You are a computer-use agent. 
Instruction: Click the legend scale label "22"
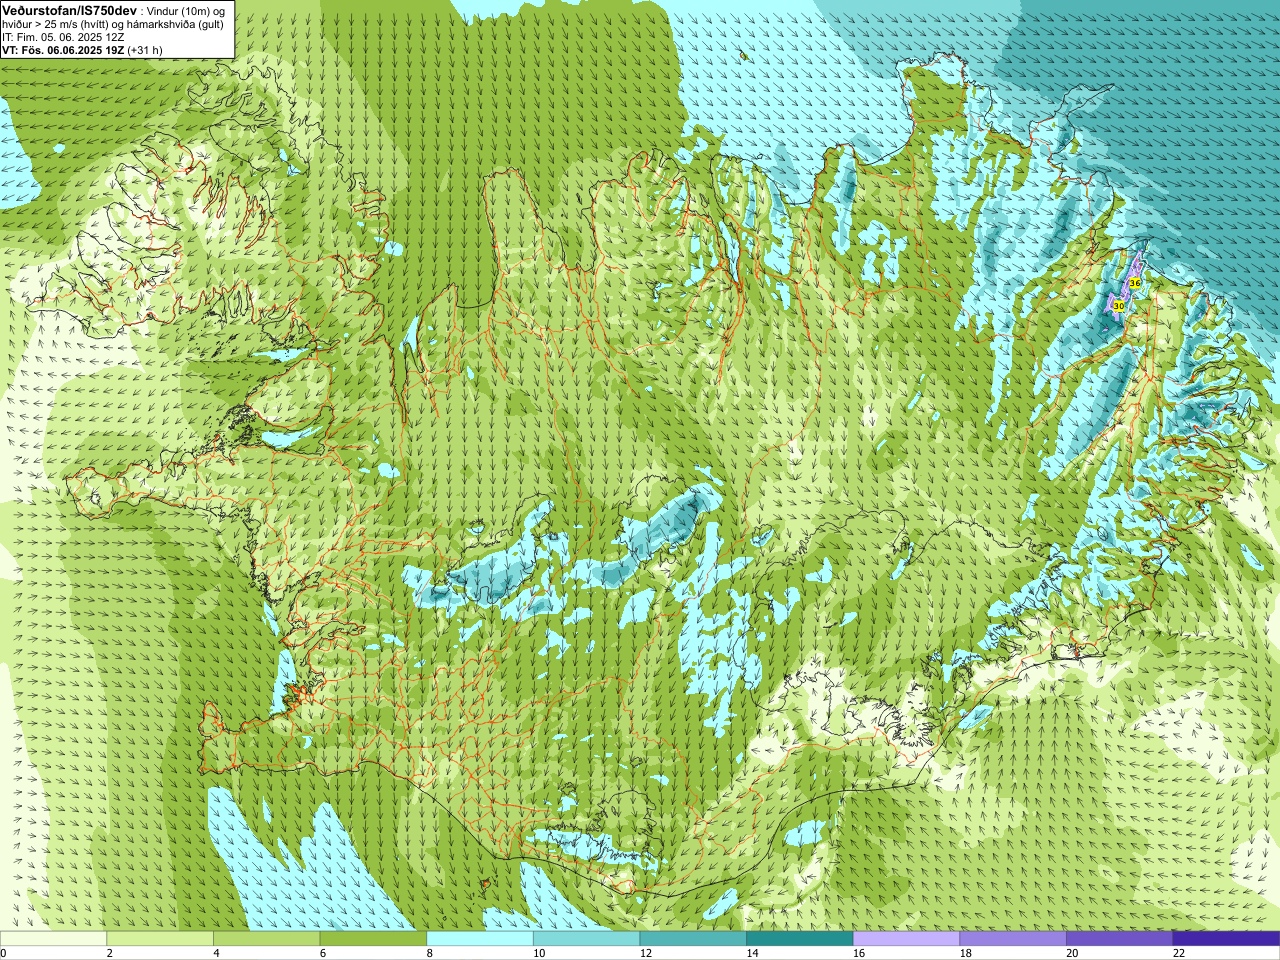pyautogui.click(x=1179, y=953)
